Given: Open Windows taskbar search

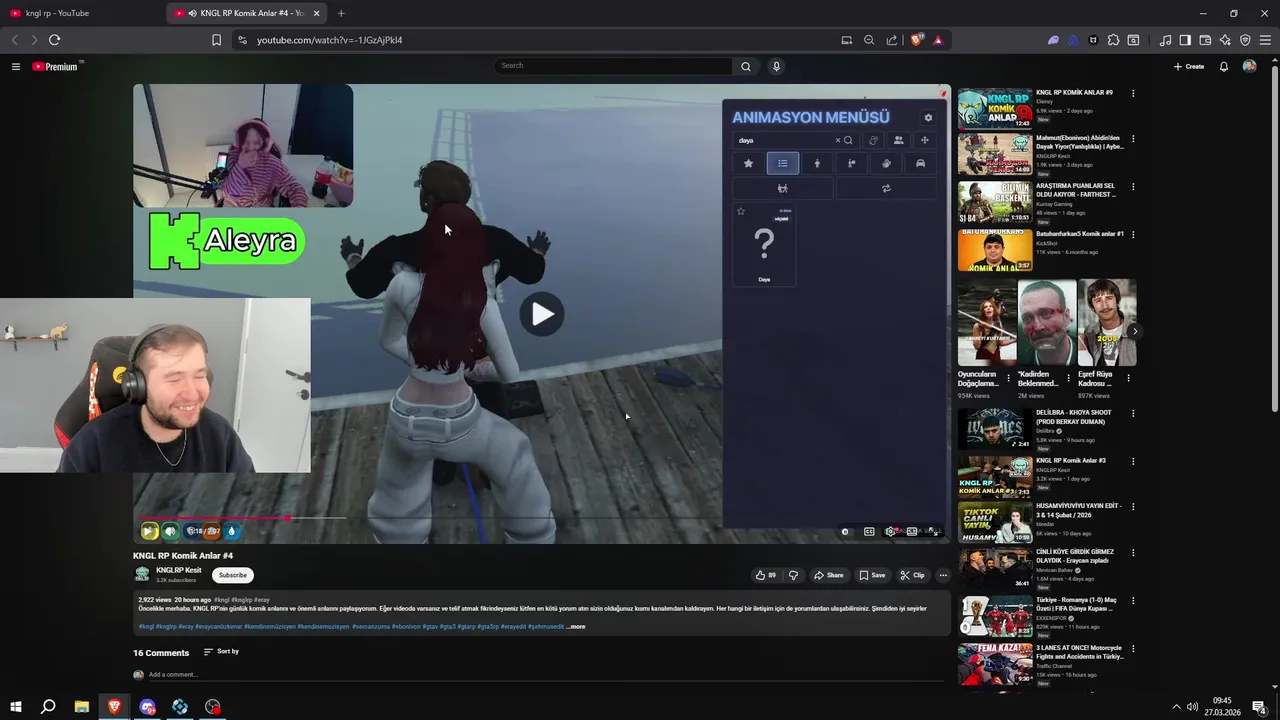Looking at the screenshot, I should point(48,707).
